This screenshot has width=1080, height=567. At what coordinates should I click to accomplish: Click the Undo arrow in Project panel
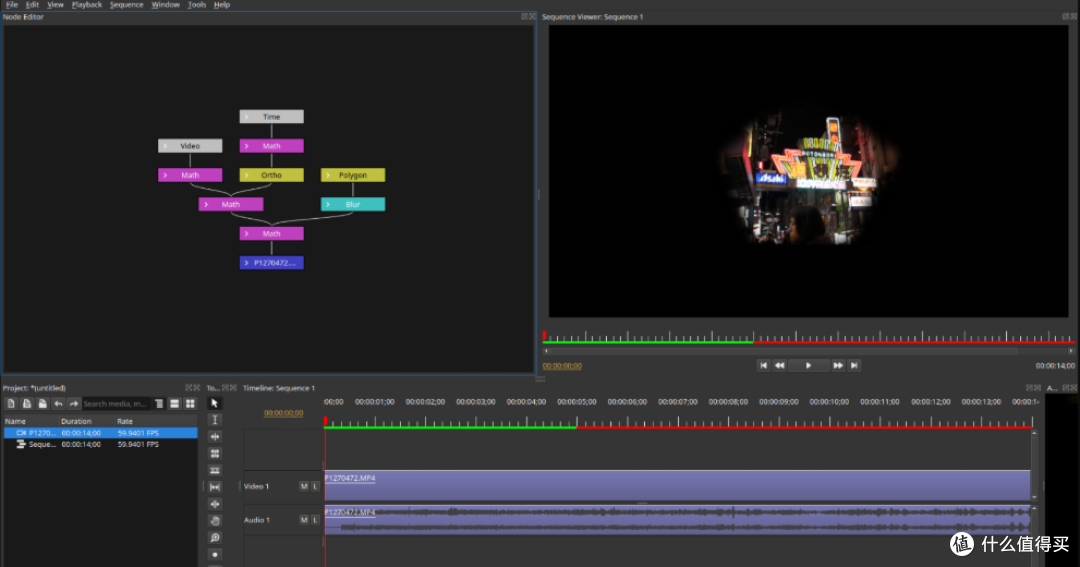[x=58, y=404]
